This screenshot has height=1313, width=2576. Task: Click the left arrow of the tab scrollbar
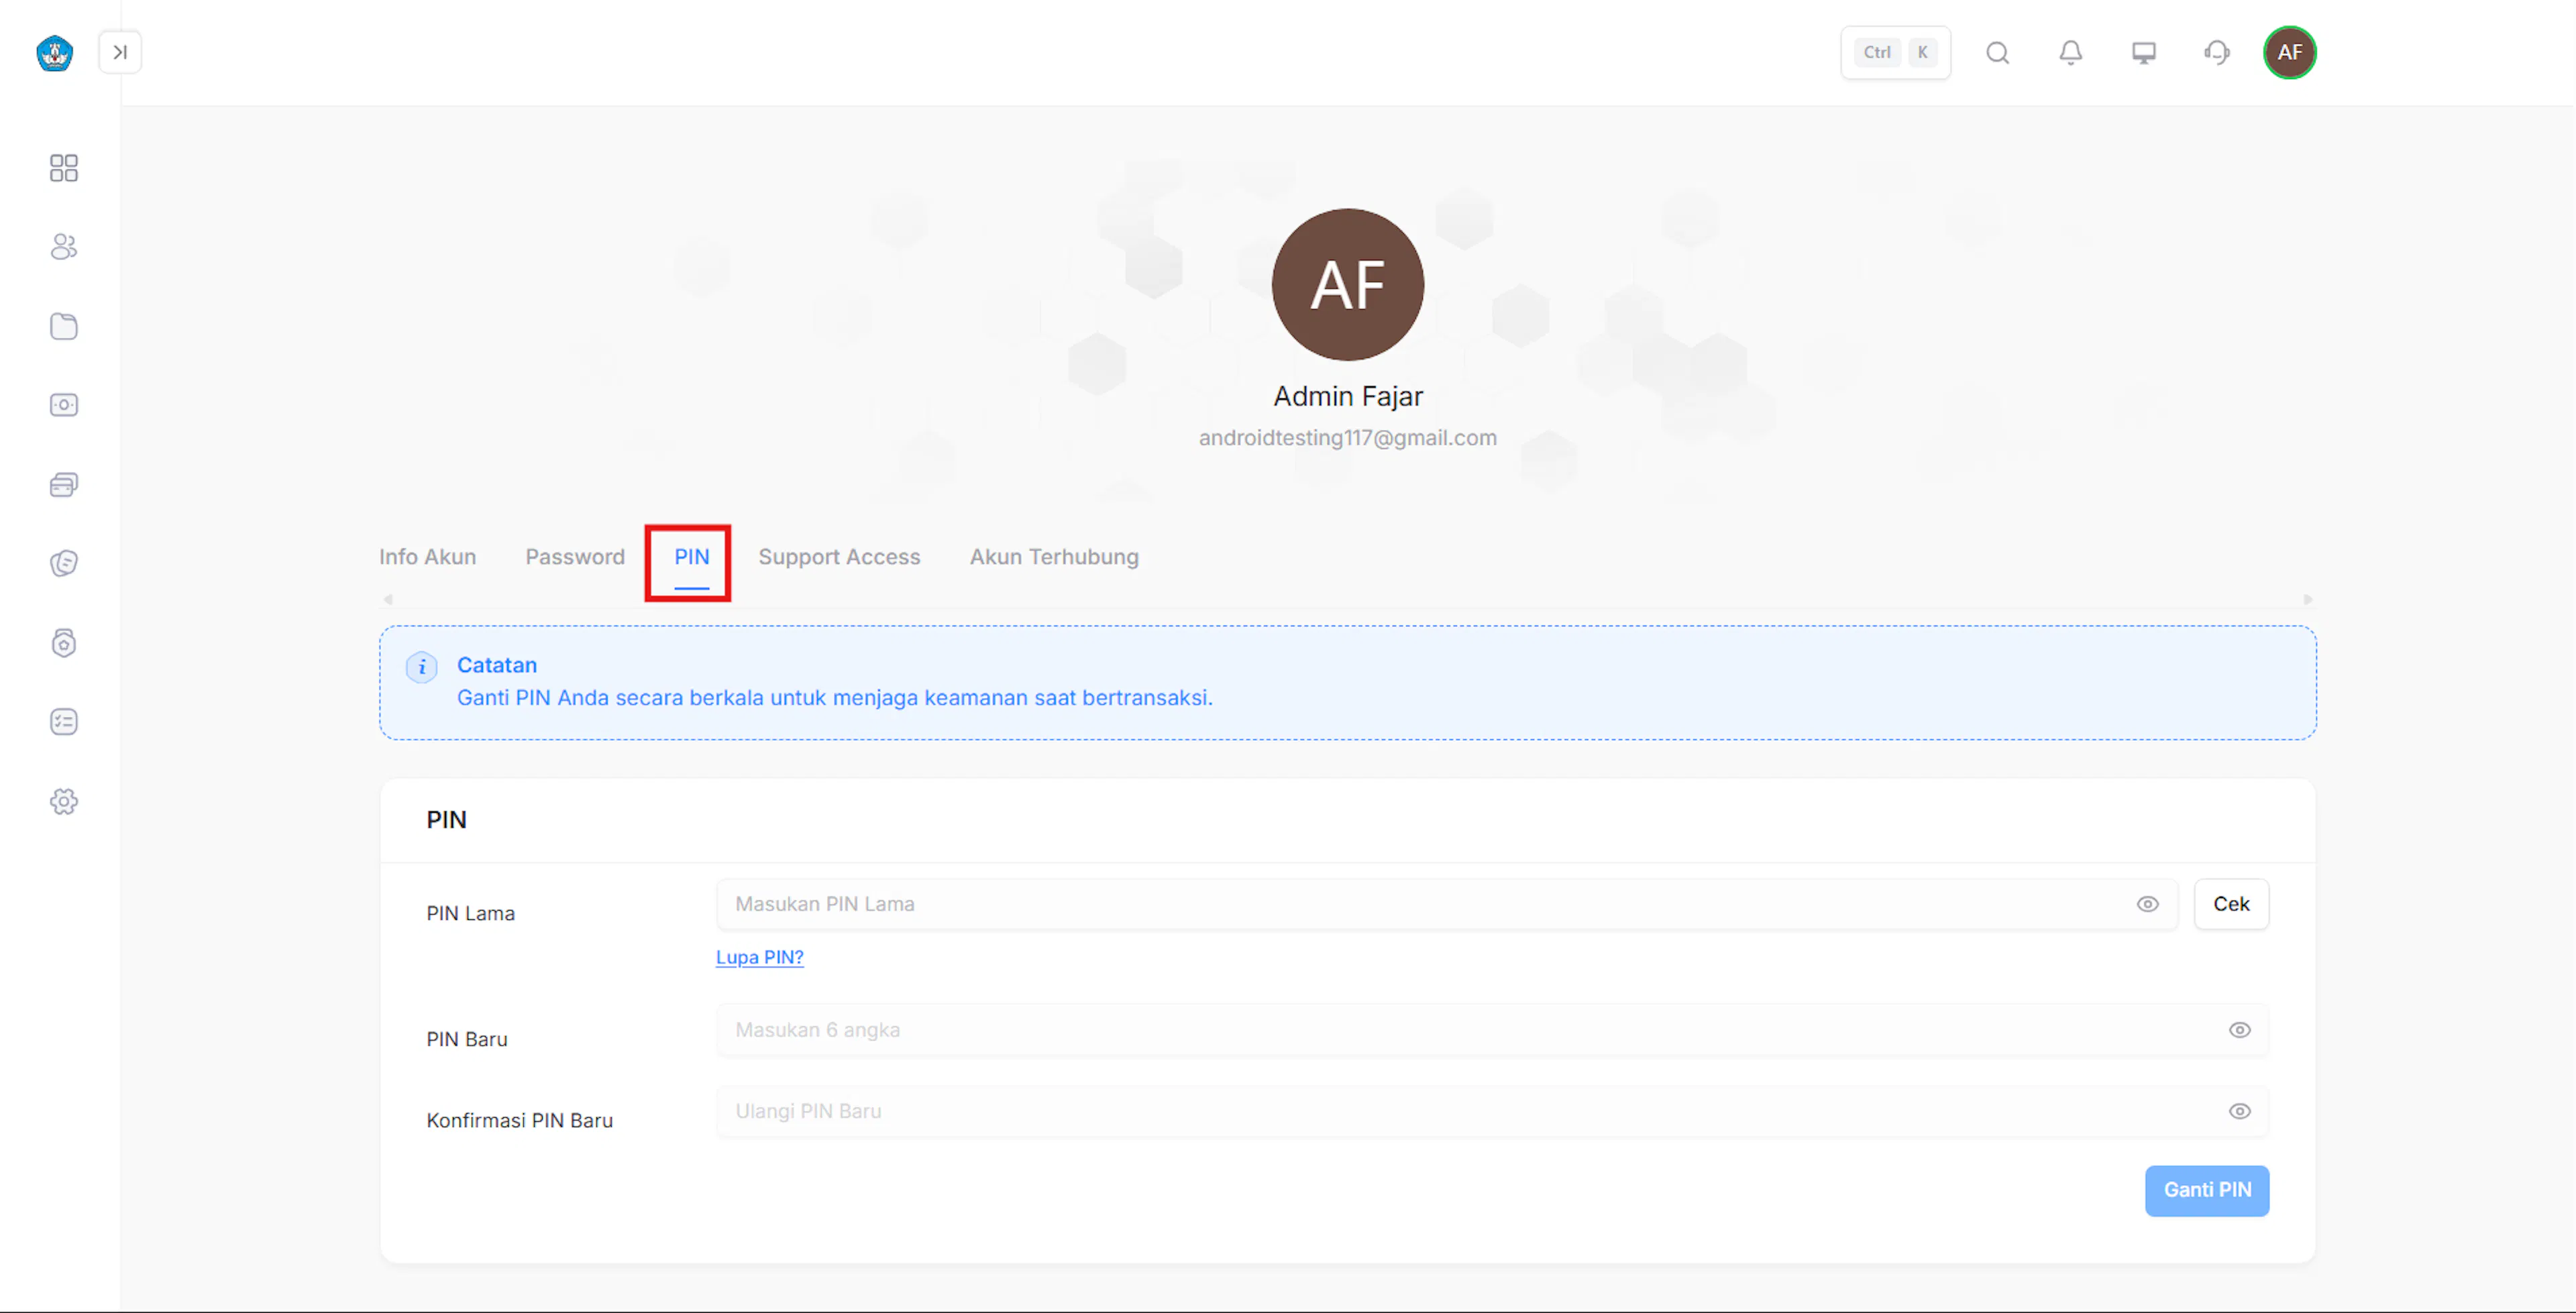coord(388,600)
